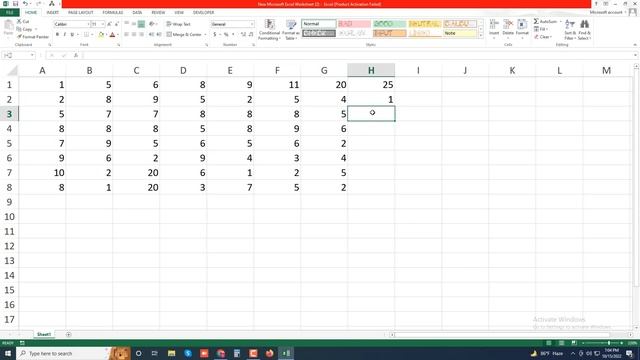Click the Undo arrow icon
640x360 pixels.
tap(25, 4)
